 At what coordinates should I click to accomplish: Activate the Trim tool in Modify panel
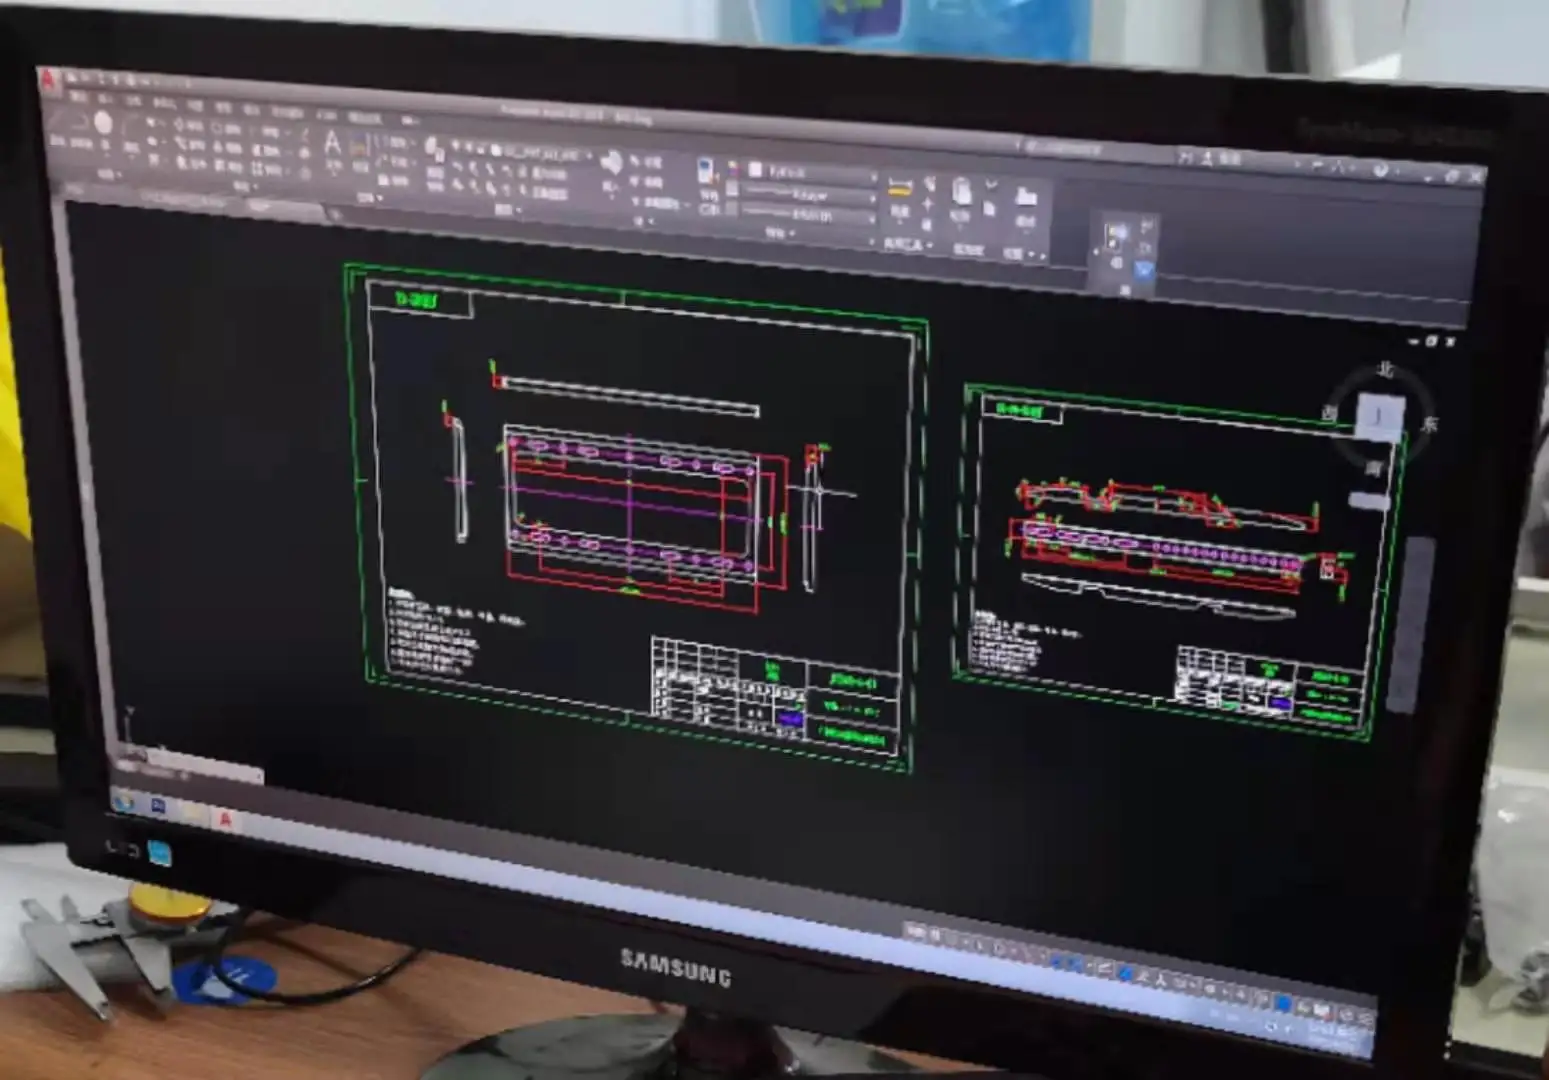click(x=269, y=130)
